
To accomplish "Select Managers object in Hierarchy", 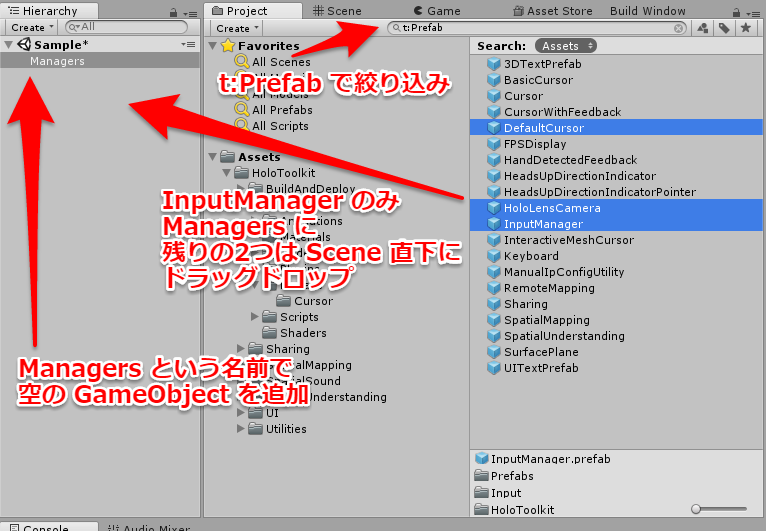I will [100, 61].
